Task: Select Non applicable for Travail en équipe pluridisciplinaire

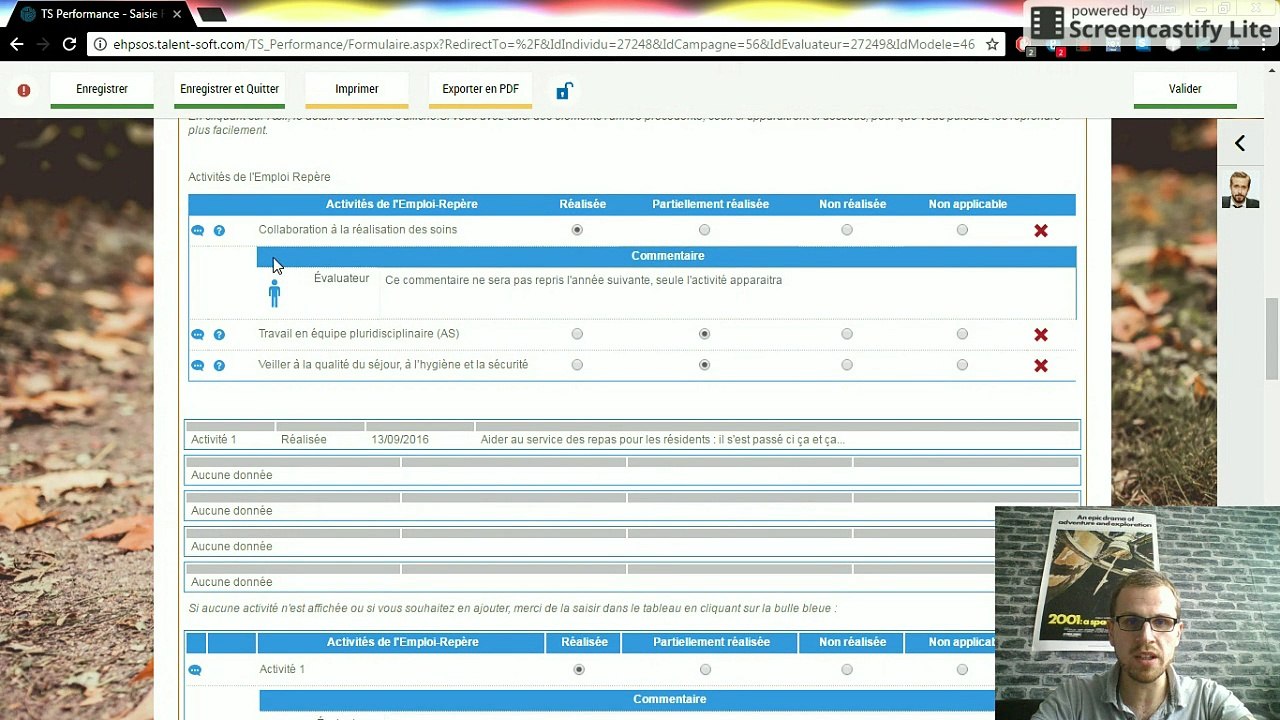Action: [962, 334]
